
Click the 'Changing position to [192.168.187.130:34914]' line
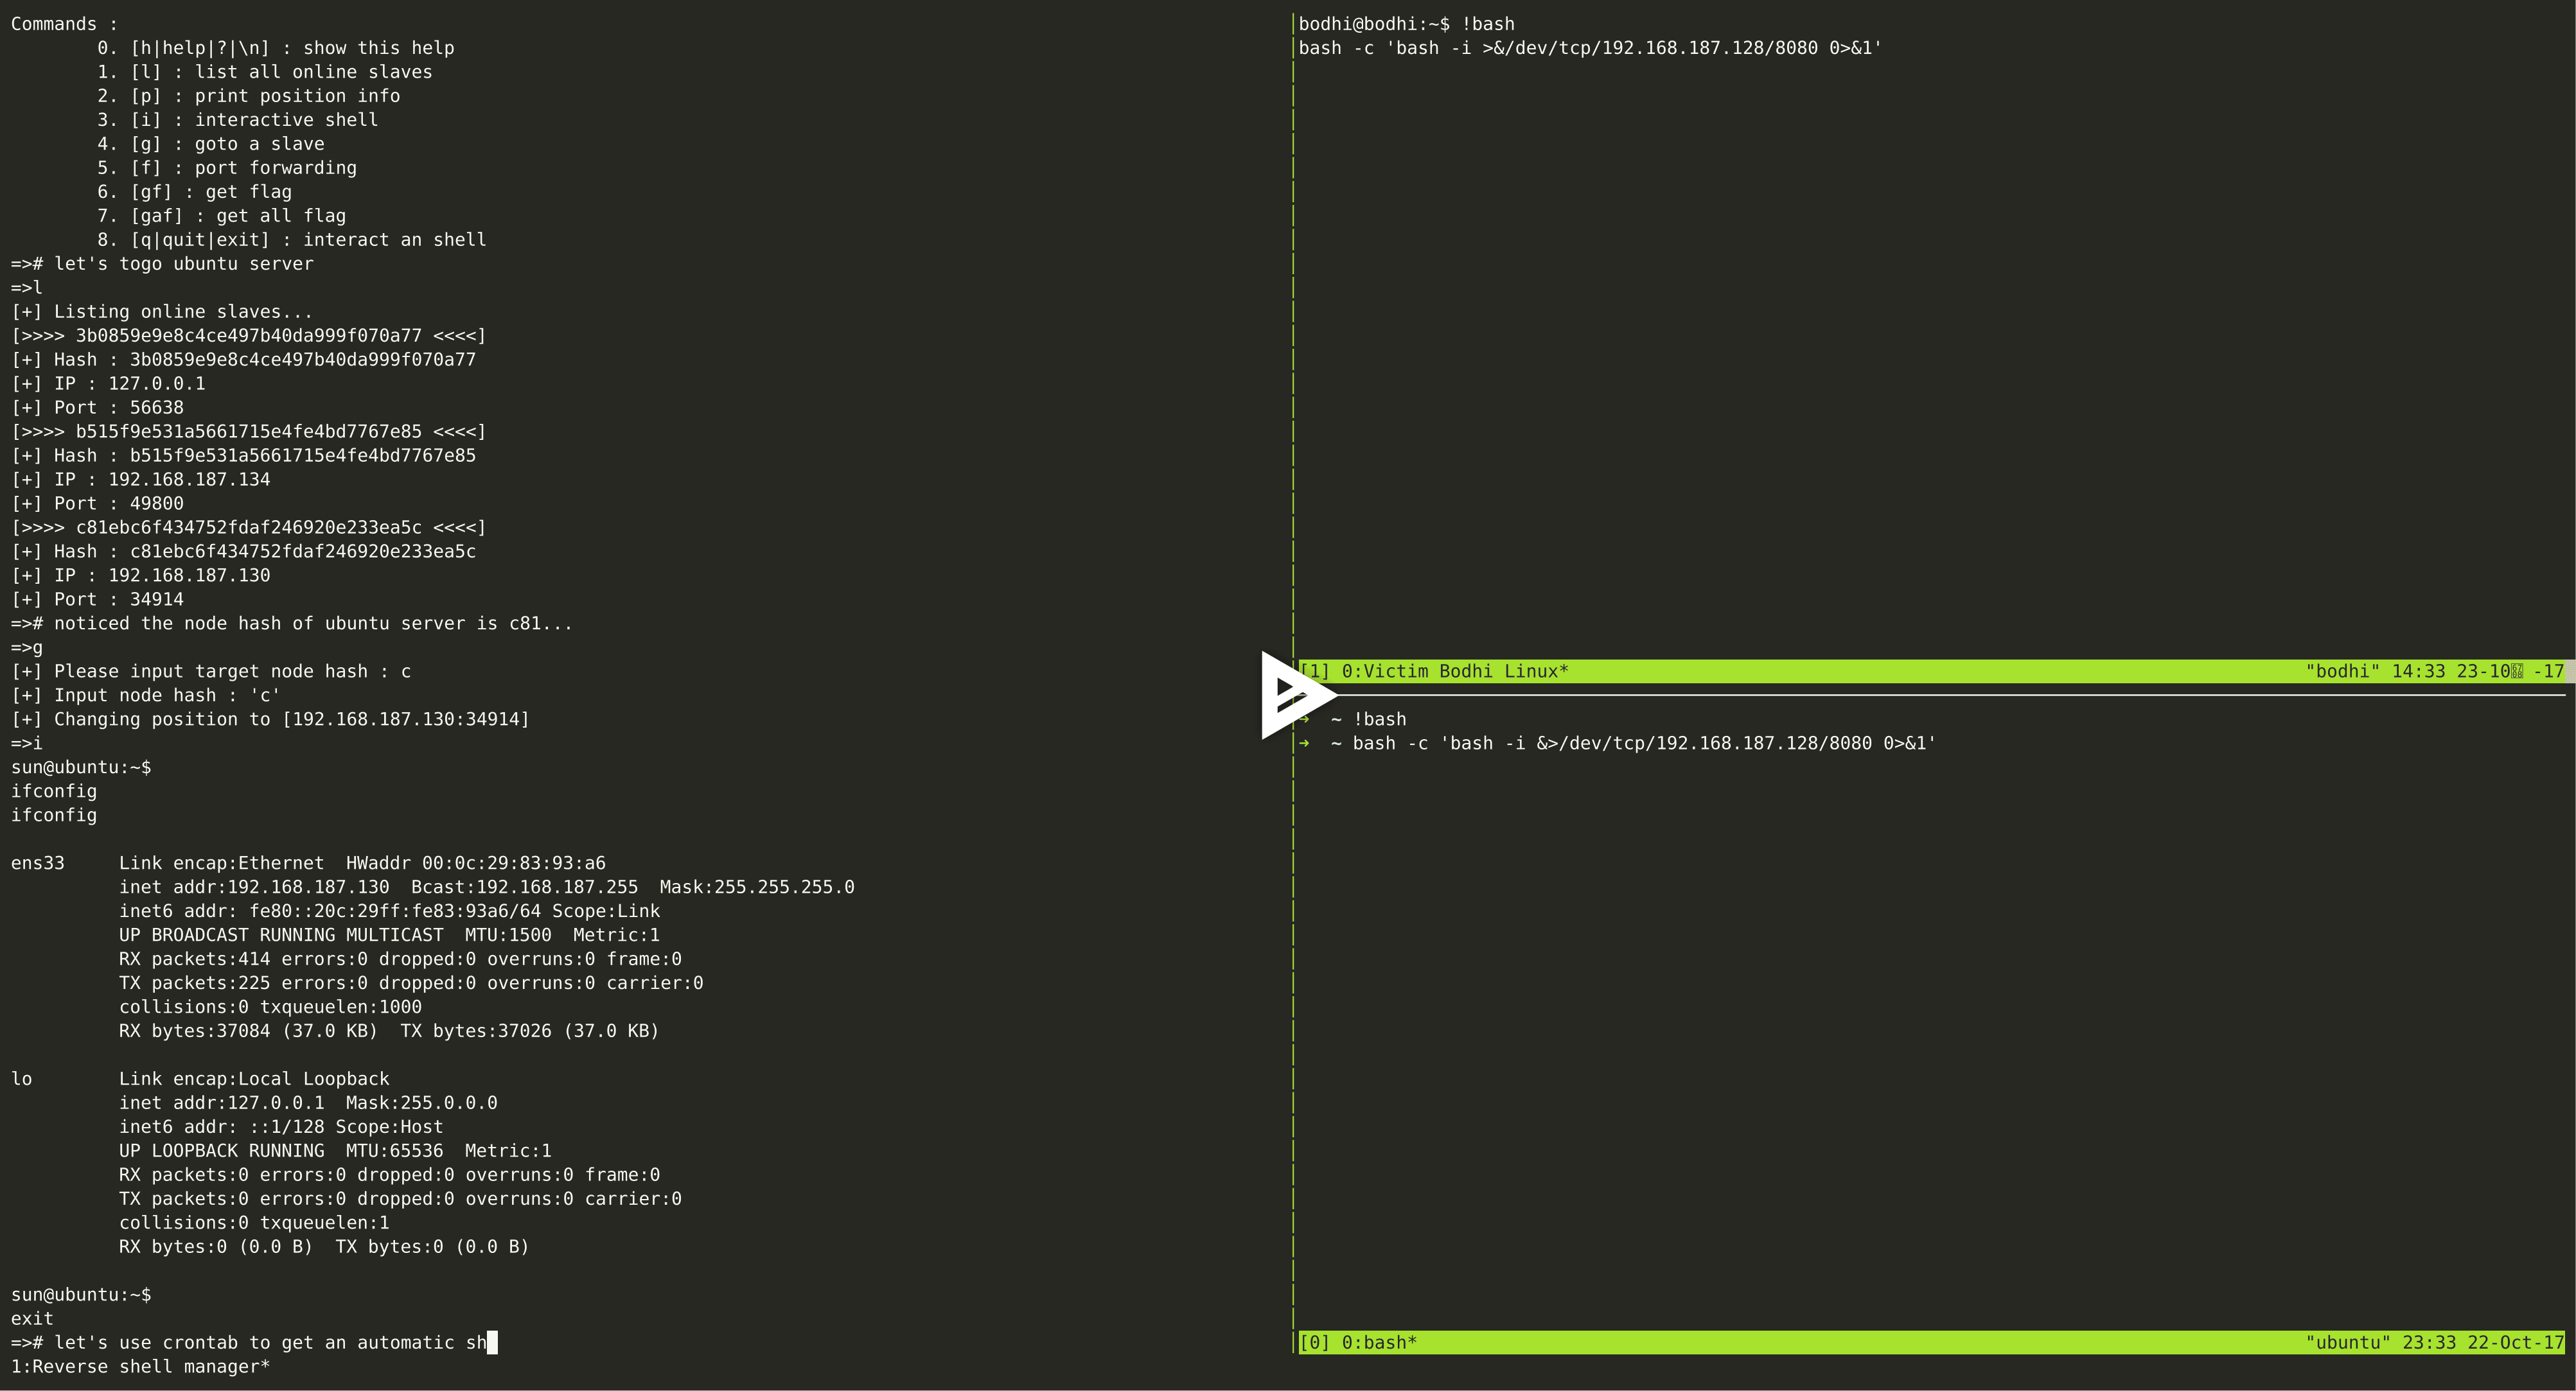click(x=270, y=720)
